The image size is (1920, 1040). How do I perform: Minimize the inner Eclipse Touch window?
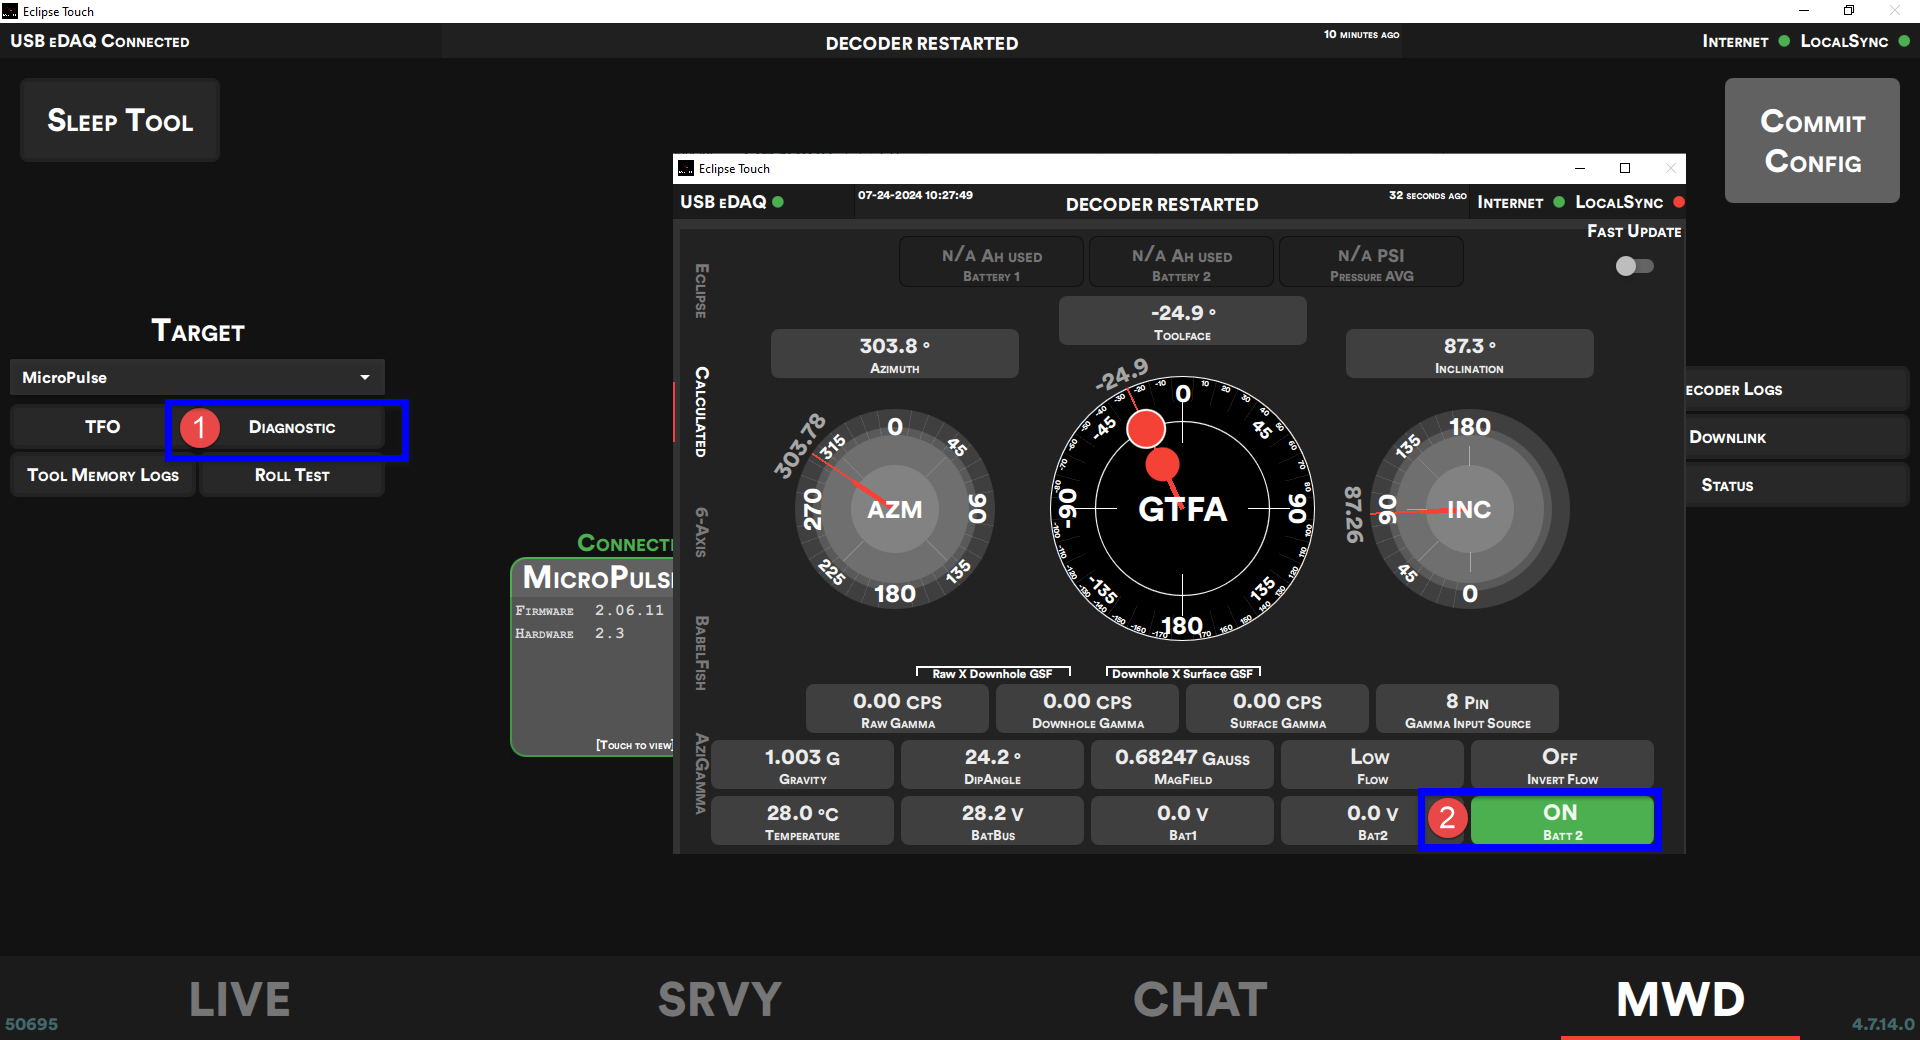1580,168
